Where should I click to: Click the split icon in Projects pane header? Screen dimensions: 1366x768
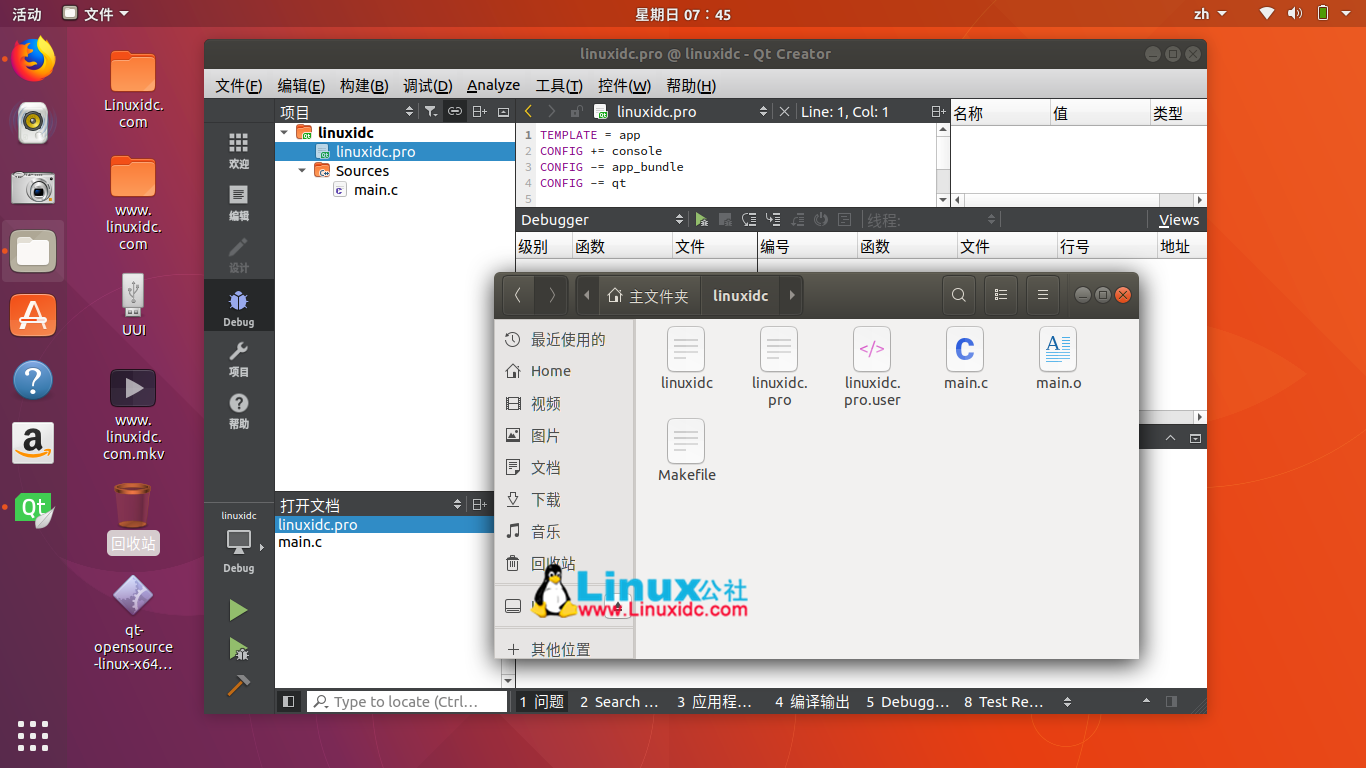(479, 112)
